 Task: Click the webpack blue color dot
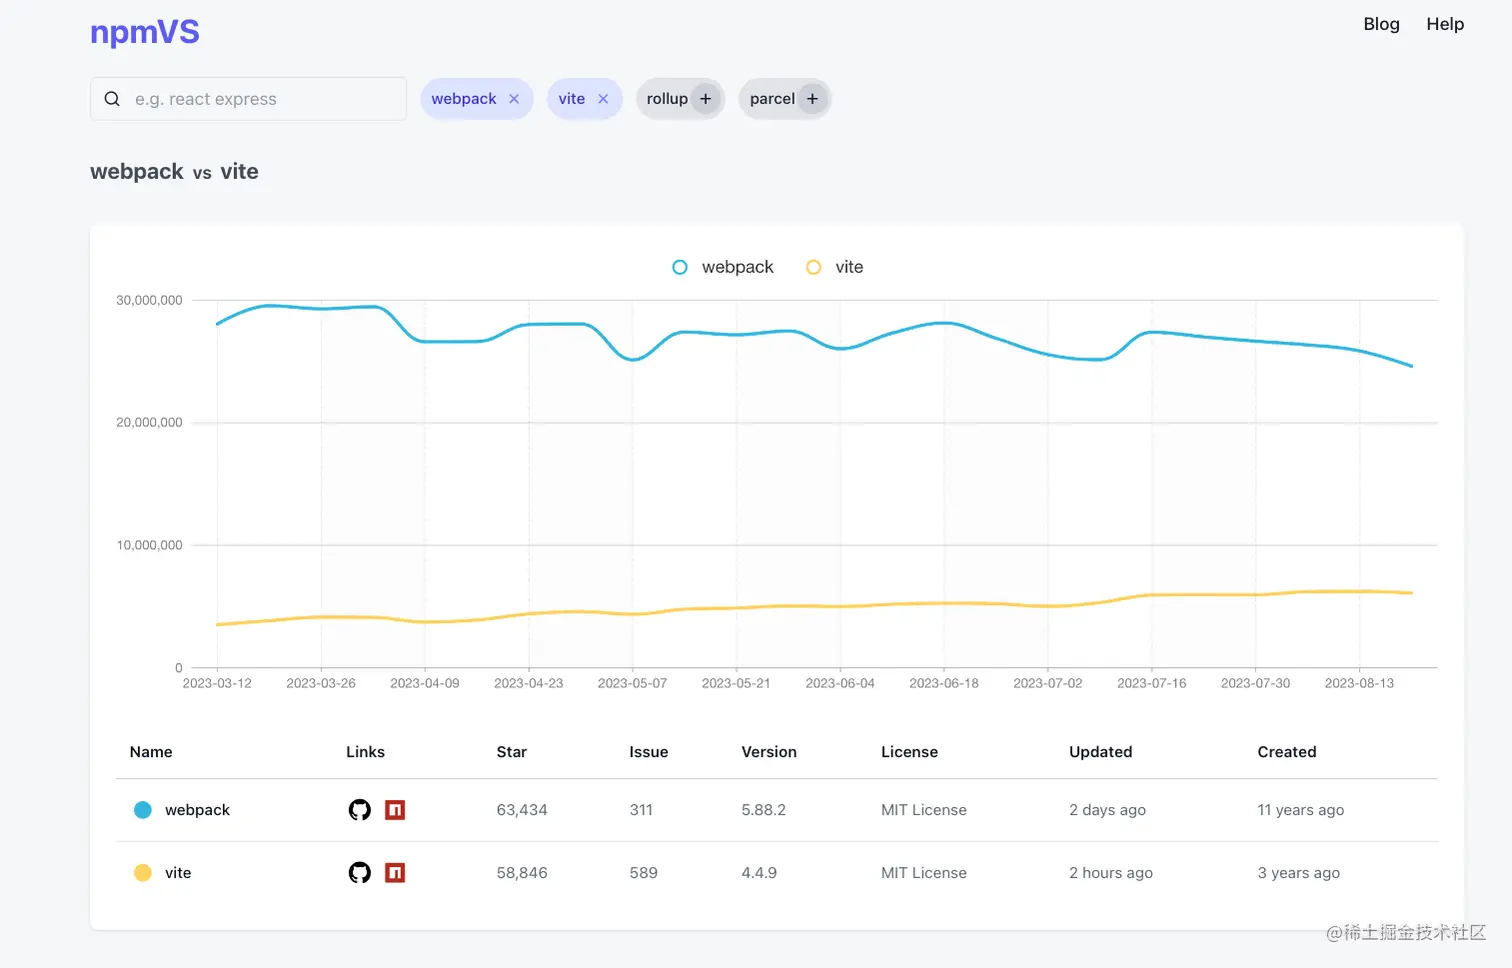(143, 810)
